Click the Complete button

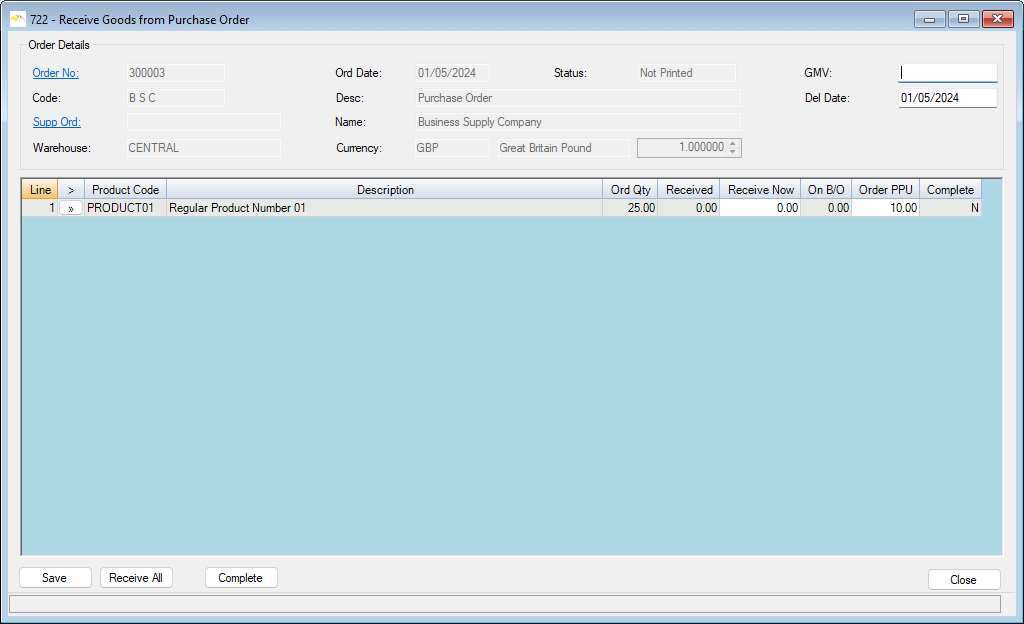241,578
